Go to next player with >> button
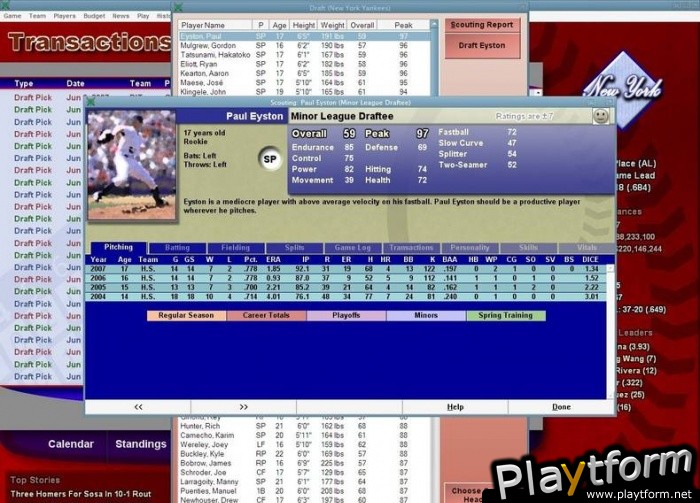Viewport: 700px width, 503px height. point(243,407)
